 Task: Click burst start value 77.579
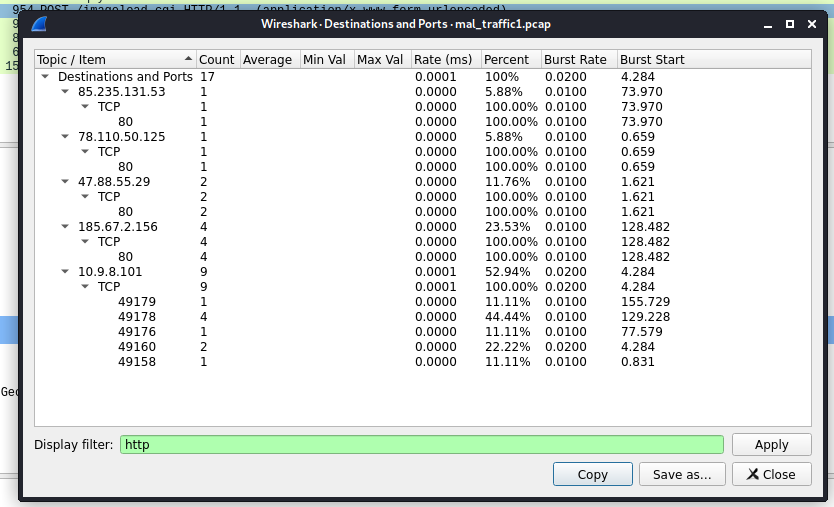(x=641, y=331)
